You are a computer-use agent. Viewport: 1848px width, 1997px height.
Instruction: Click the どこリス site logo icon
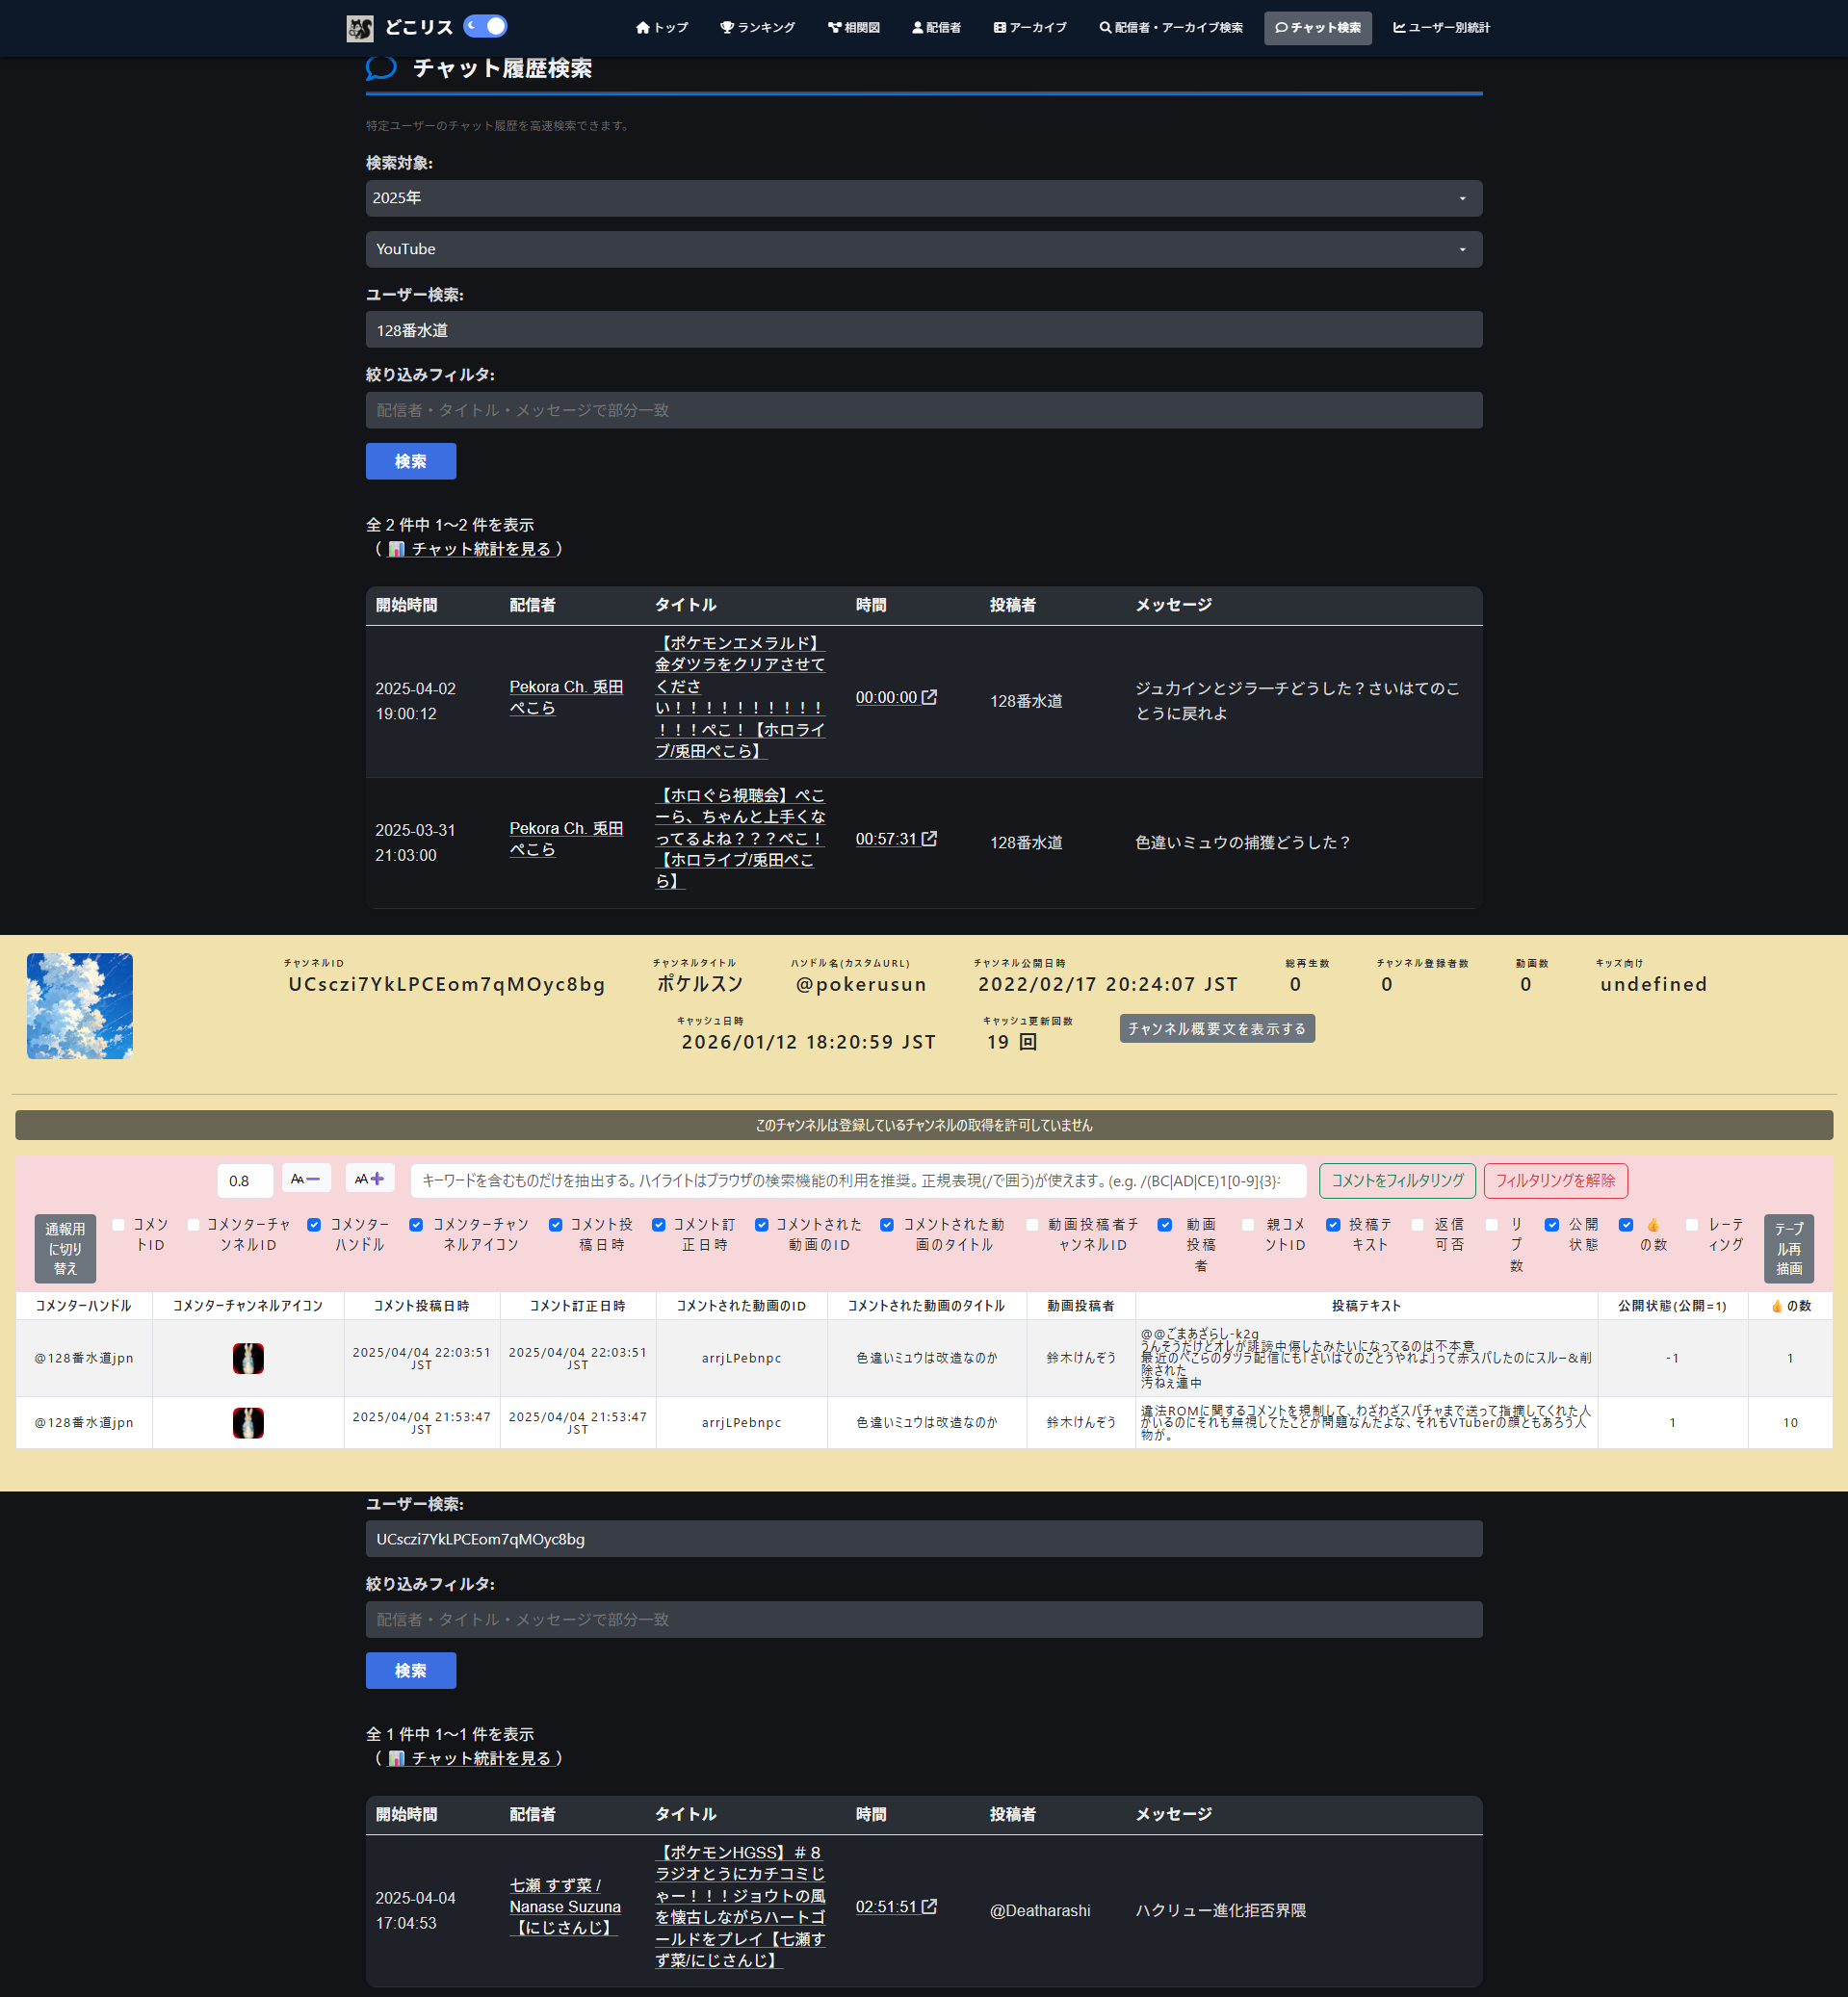[360, 28]
